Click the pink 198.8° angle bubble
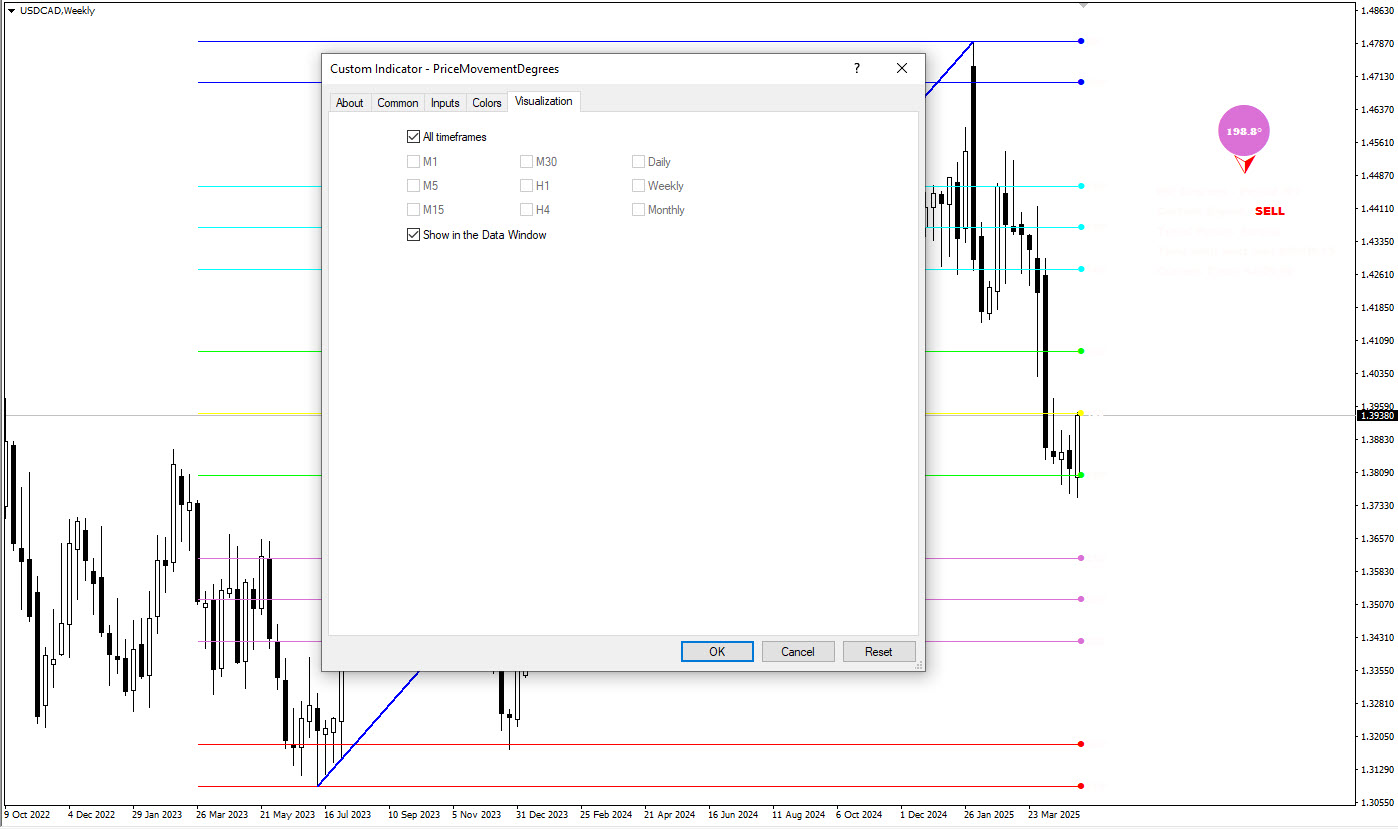Screen dimensions: 1398x829 [x=1244, y=130]
